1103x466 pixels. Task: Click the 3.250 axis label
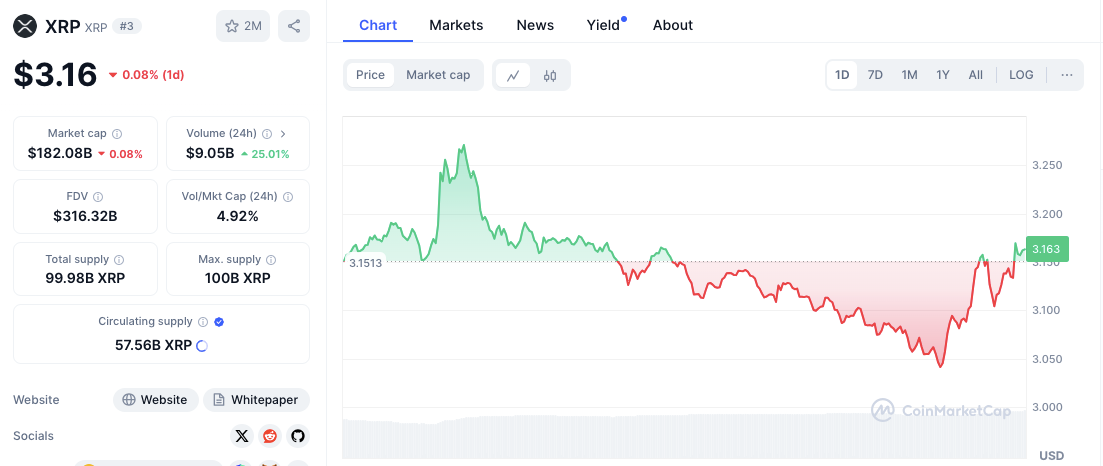click(1047, 165)
